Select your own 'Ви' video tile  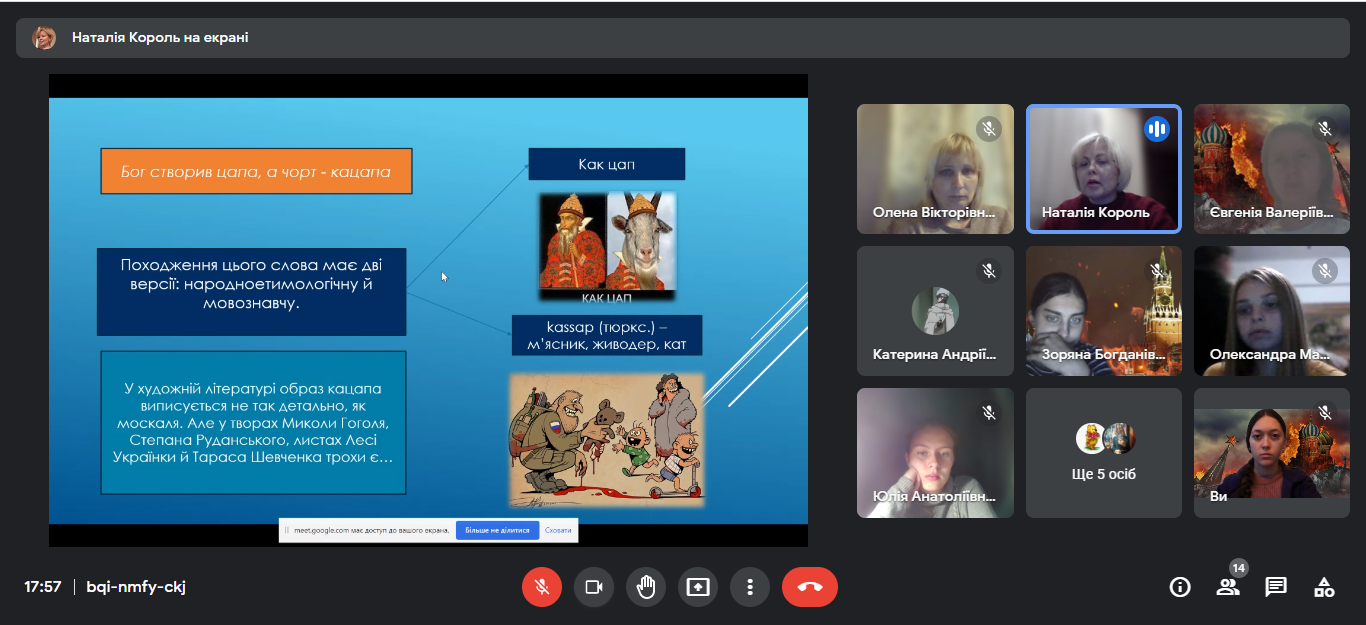(x=1272, y=453)
